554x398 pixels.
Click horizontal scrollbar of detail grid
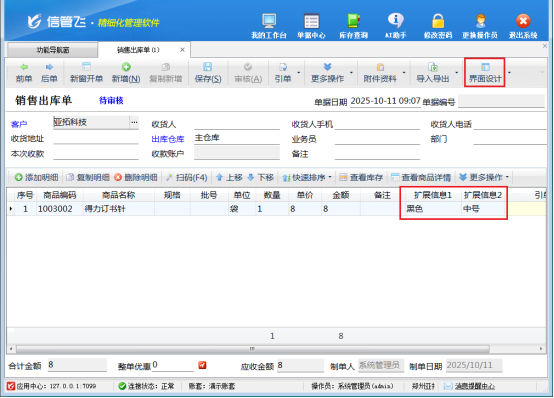tap(253, 349)
